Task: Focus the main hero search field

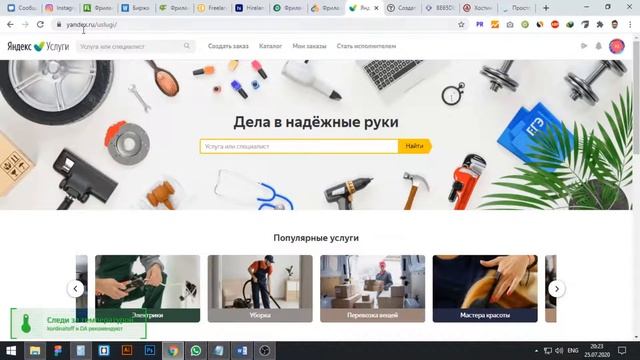Action: pyautogui.click(x=299, y=146)
